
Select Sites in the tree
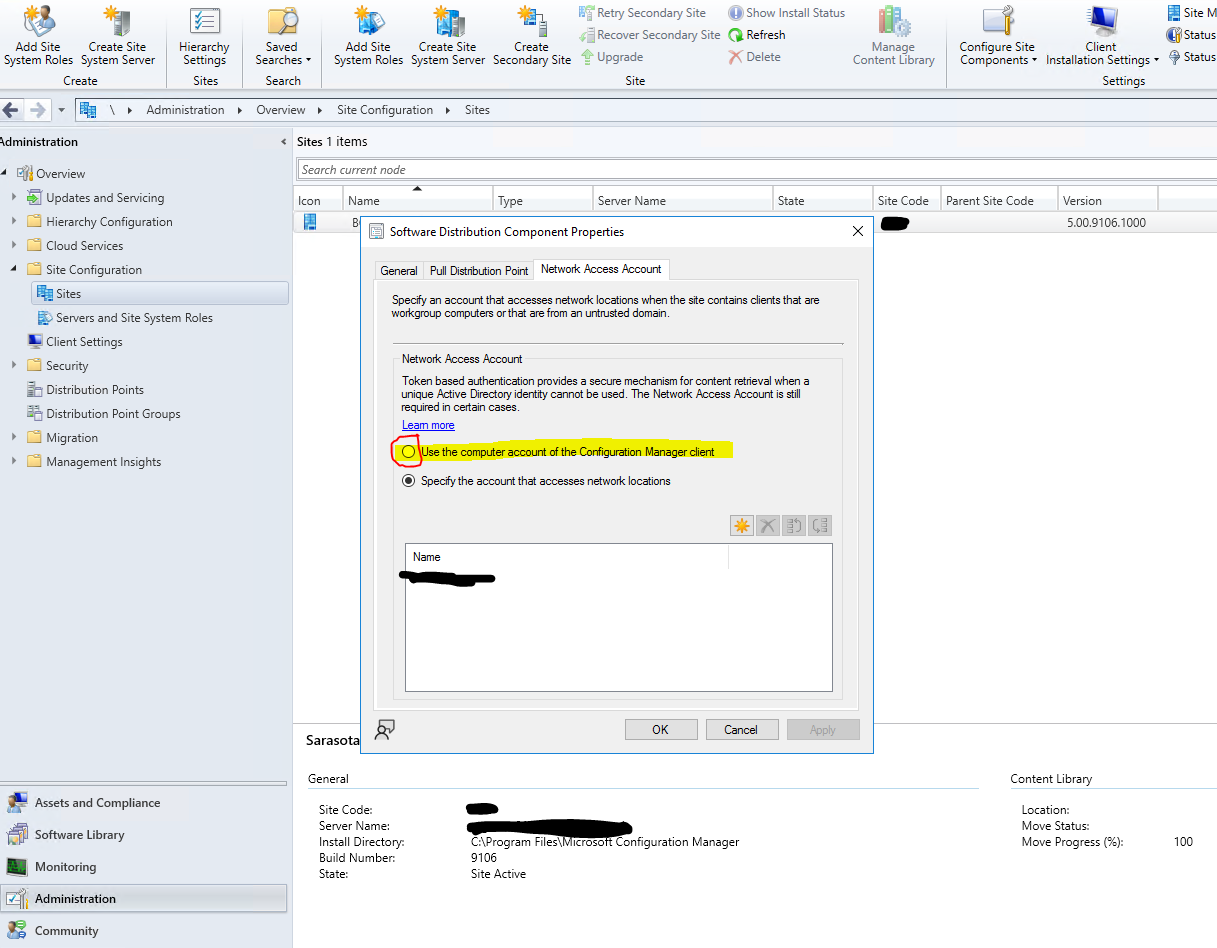(x=159, y=293)
